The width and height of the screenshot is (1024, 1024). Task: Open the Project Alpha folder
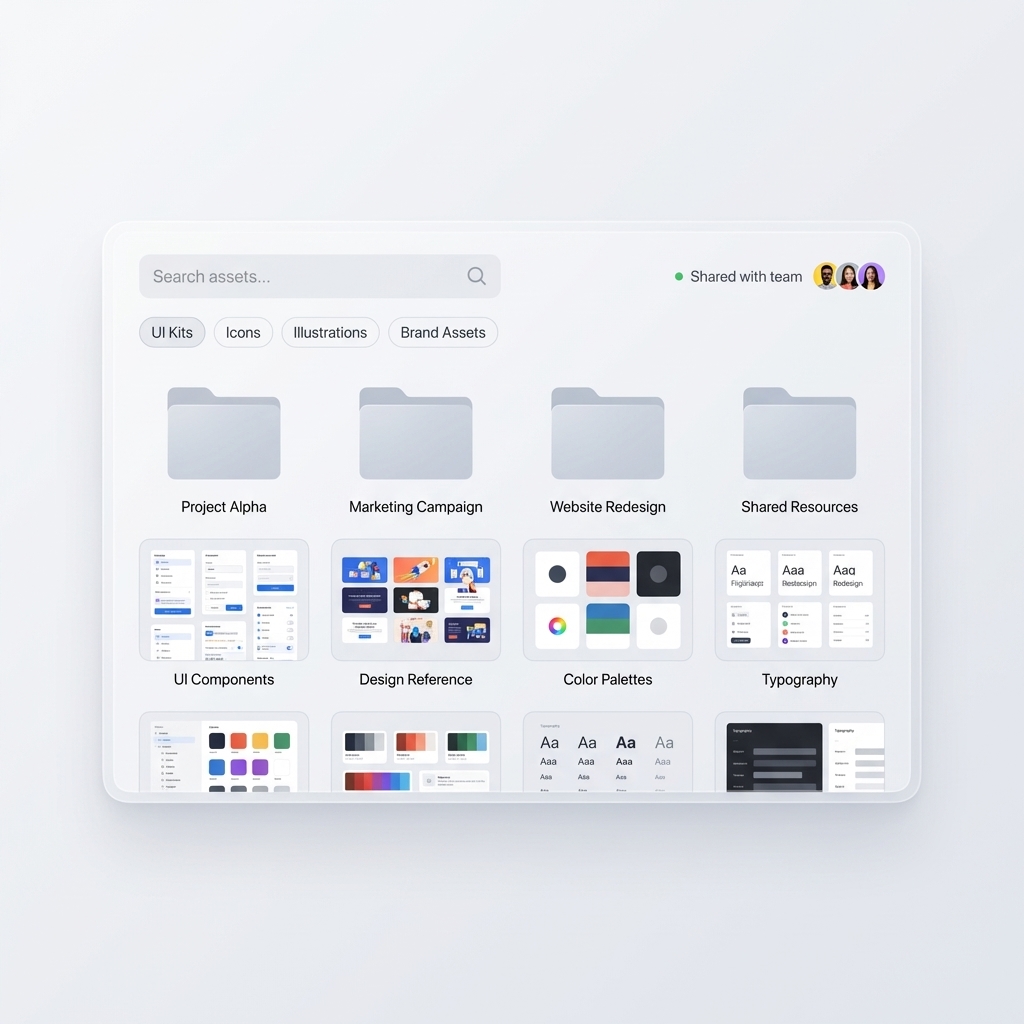pyautogui.click(x=223, y=433)
